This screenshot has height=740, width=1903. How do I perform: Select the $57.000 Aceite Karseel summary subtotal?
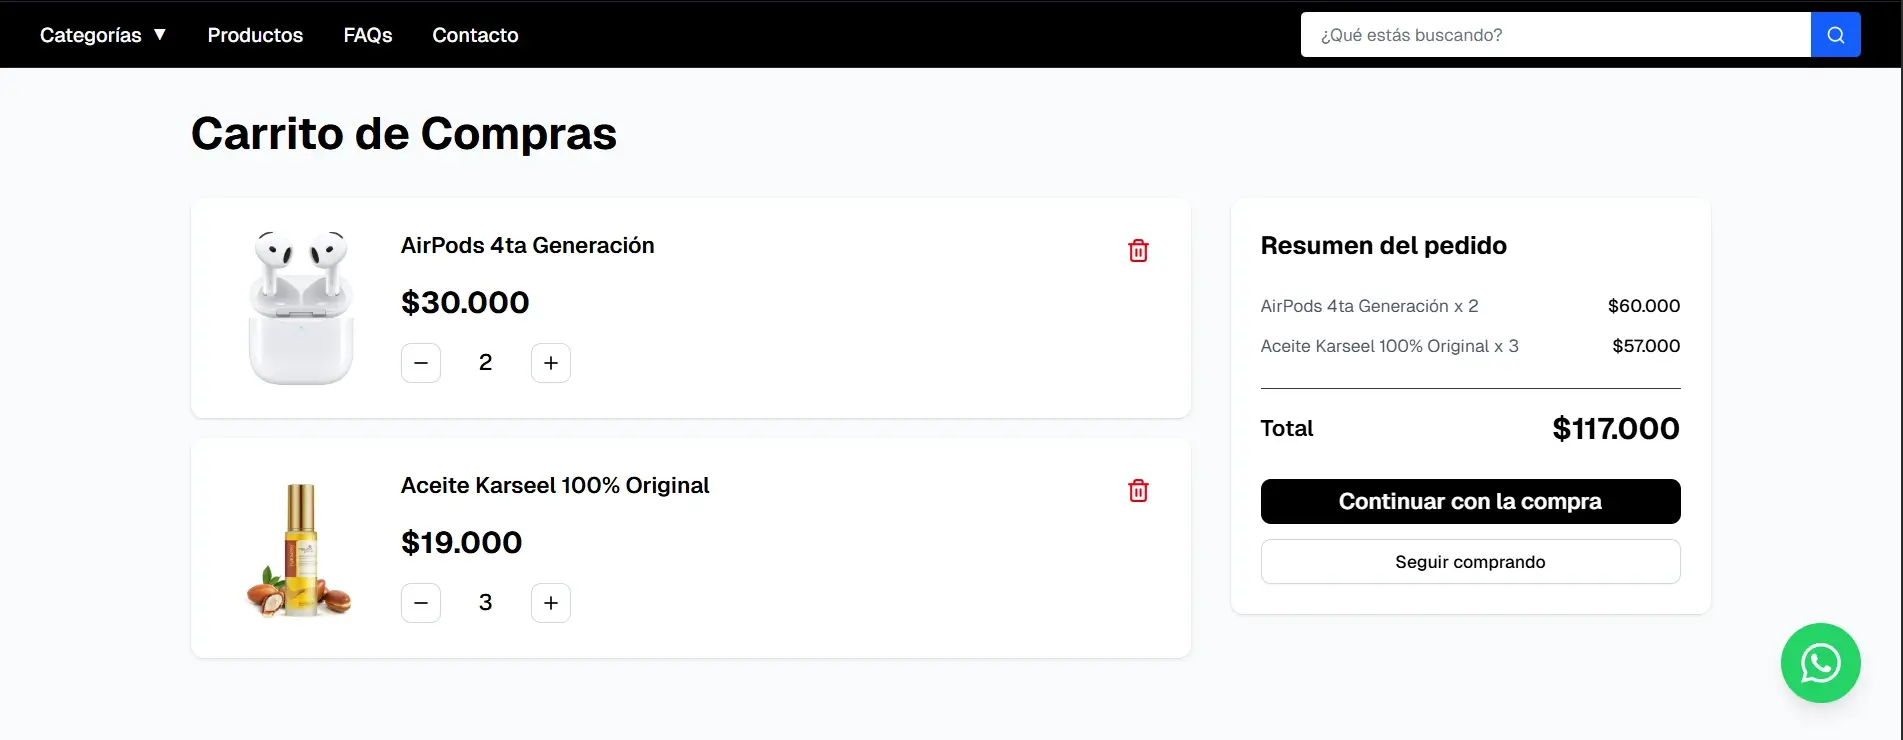(x=1646, y=346)
